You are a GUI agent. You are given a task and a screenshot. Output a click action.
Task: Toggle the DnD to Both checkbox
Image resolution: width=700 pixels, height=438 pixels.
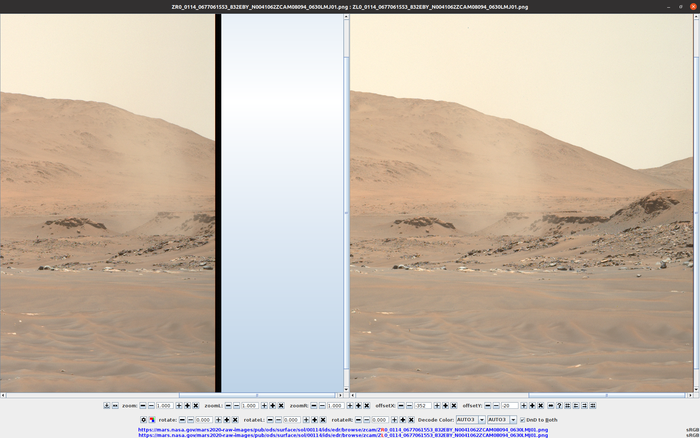pyautogui.click(x=523, y=420)
